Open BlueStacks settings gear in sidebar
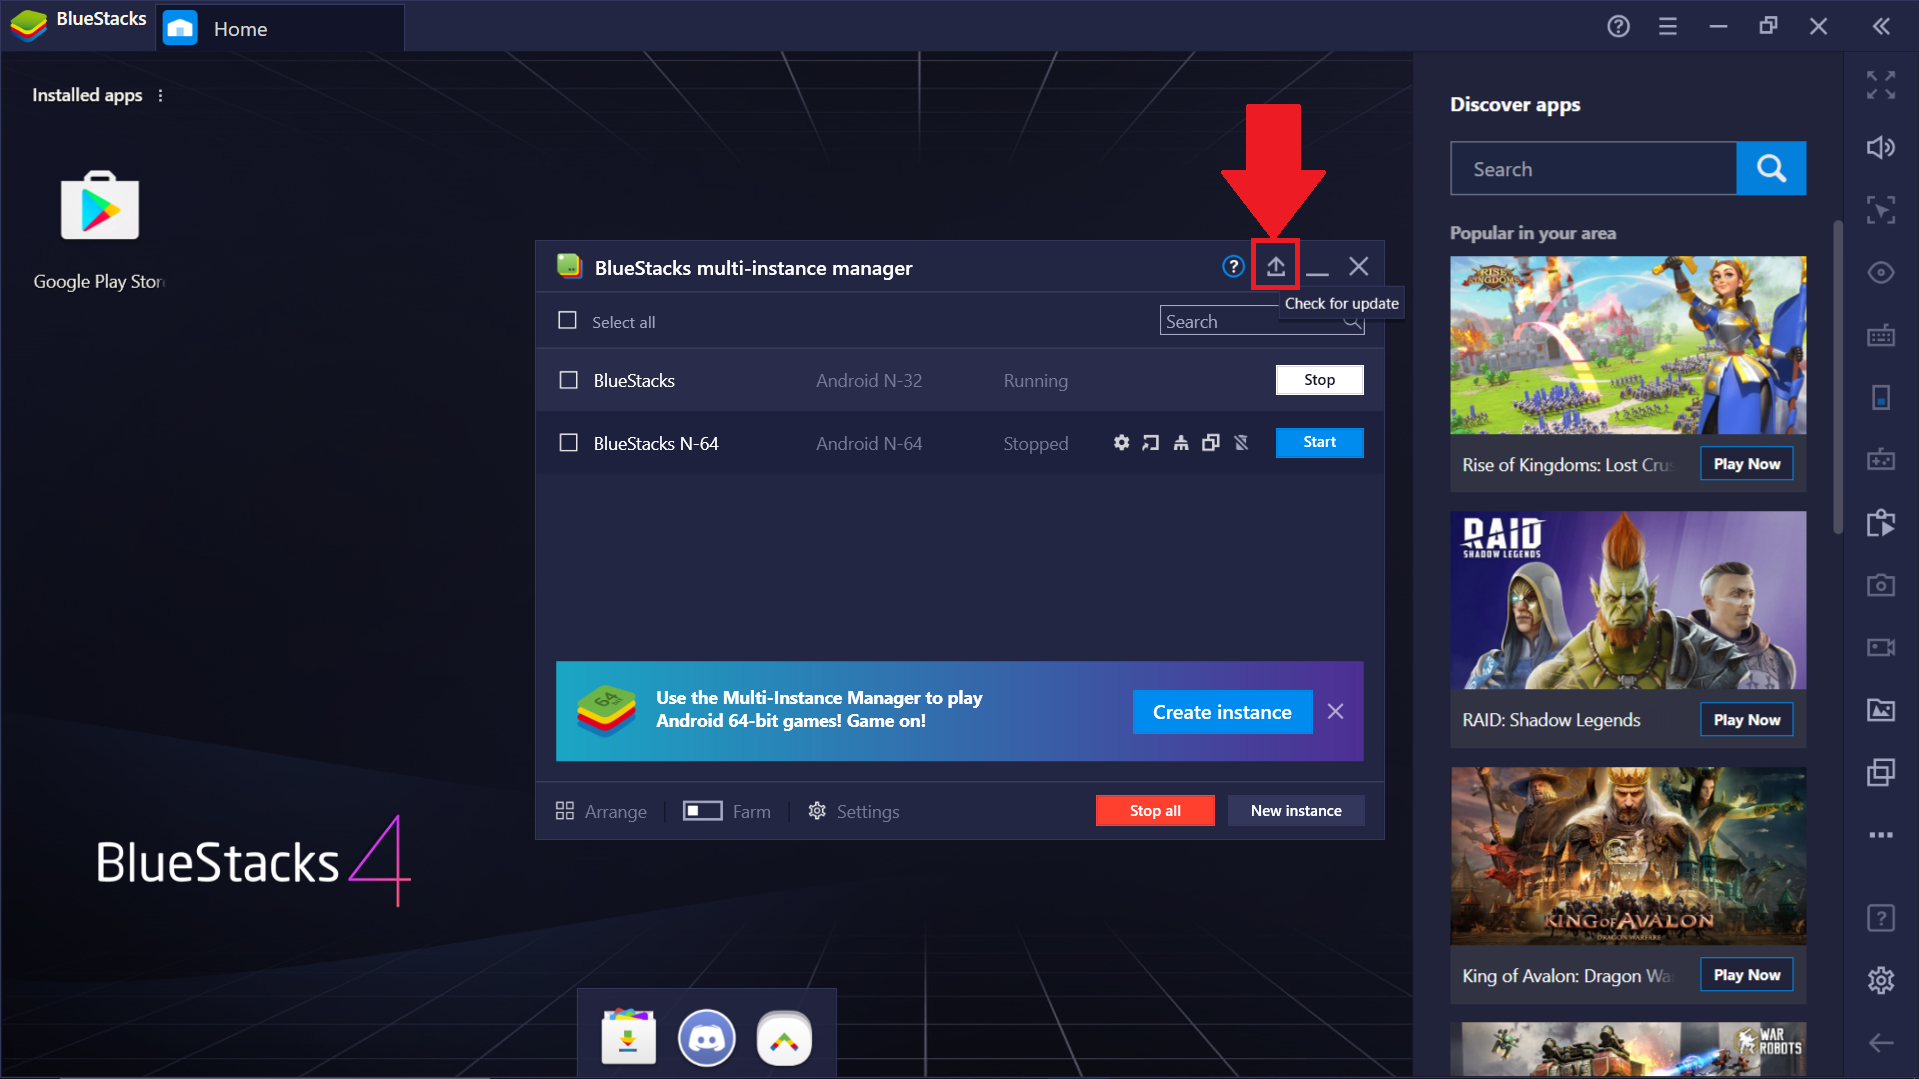Screen dimensions: 1919x1079 tap(1880, 980)
